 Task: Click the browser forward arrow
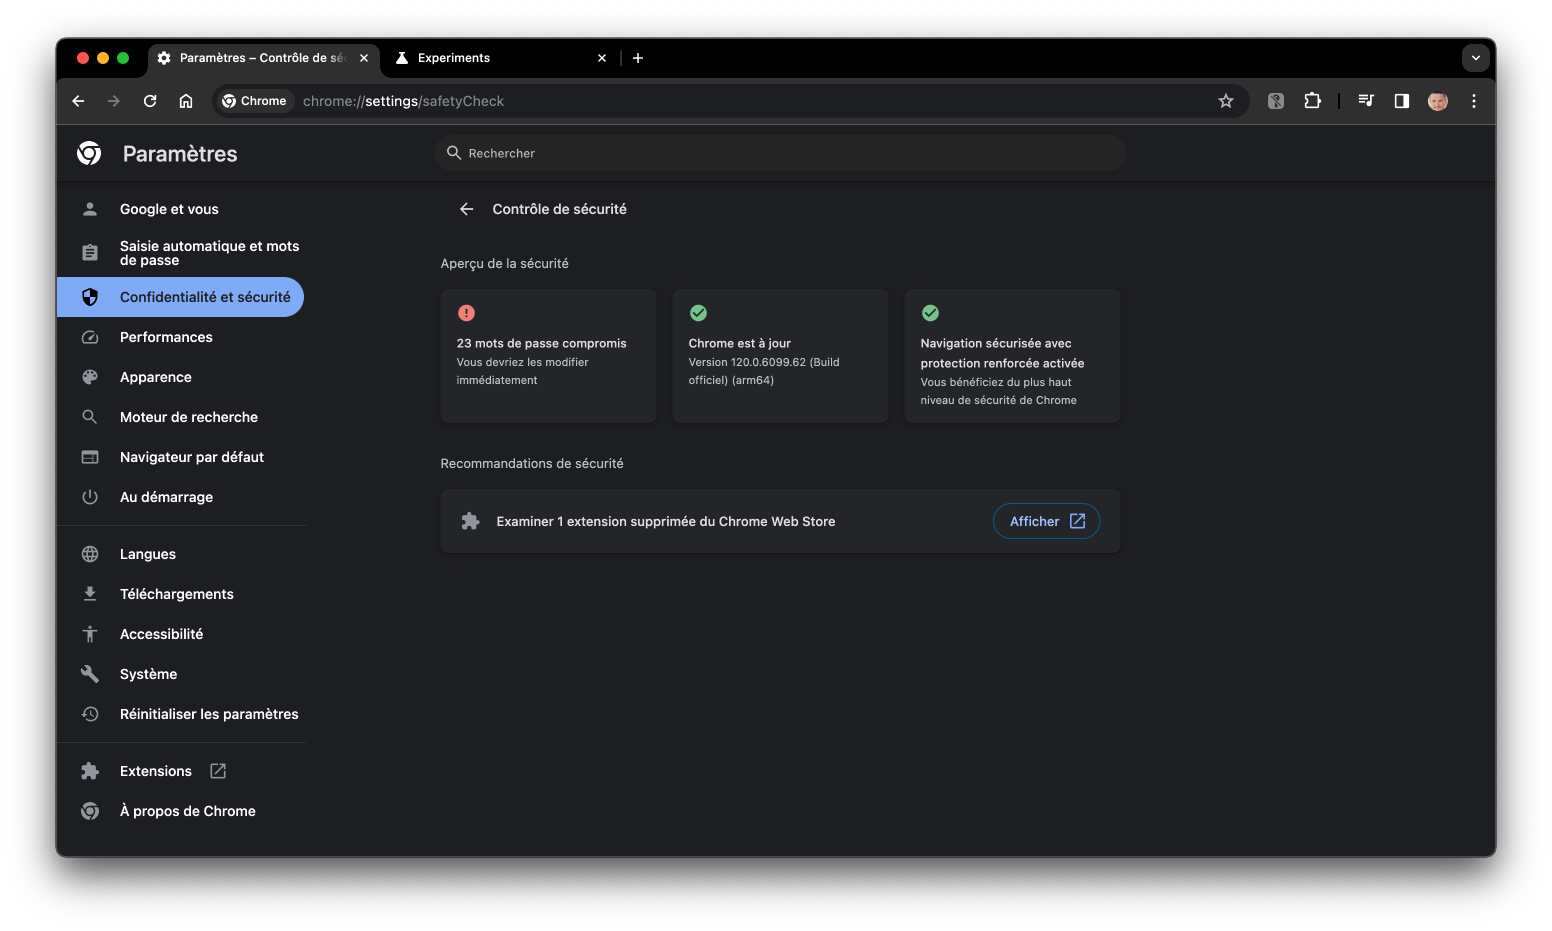[114, 101]
